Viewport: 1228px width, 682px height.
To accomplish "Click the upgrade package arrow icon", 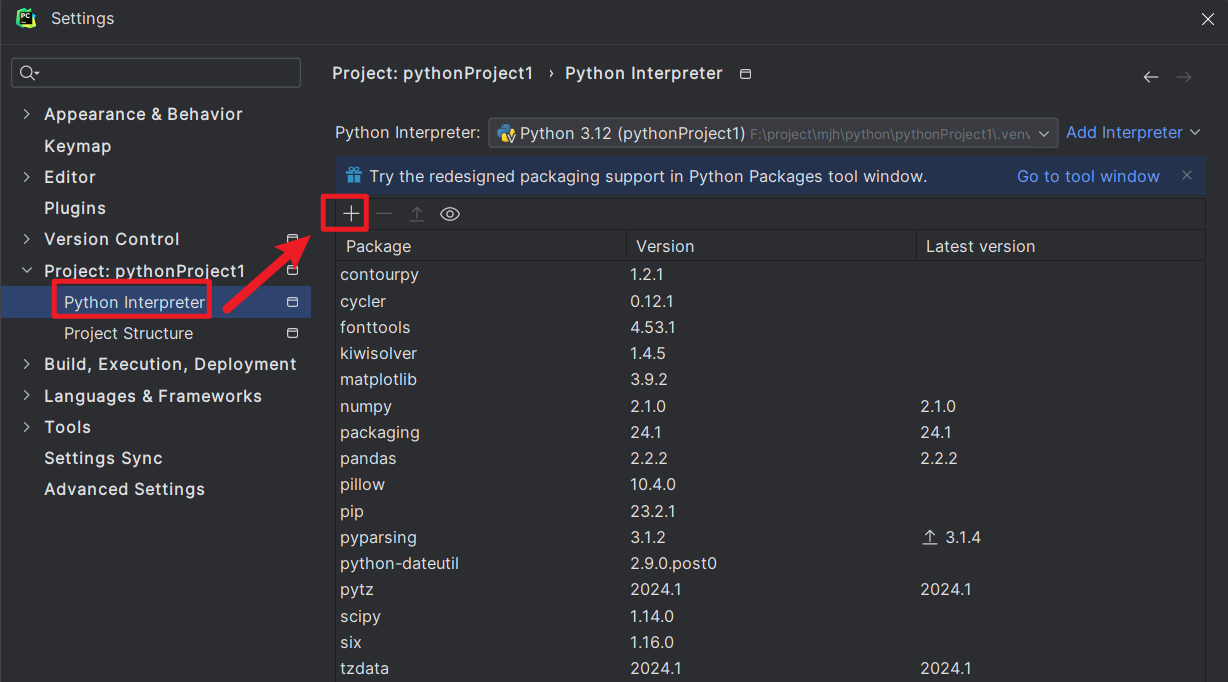I will [417, 214].
